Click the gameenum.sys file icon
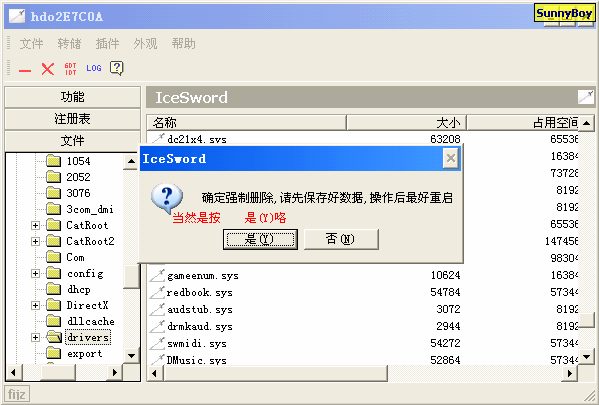 [x=157, y=275]
